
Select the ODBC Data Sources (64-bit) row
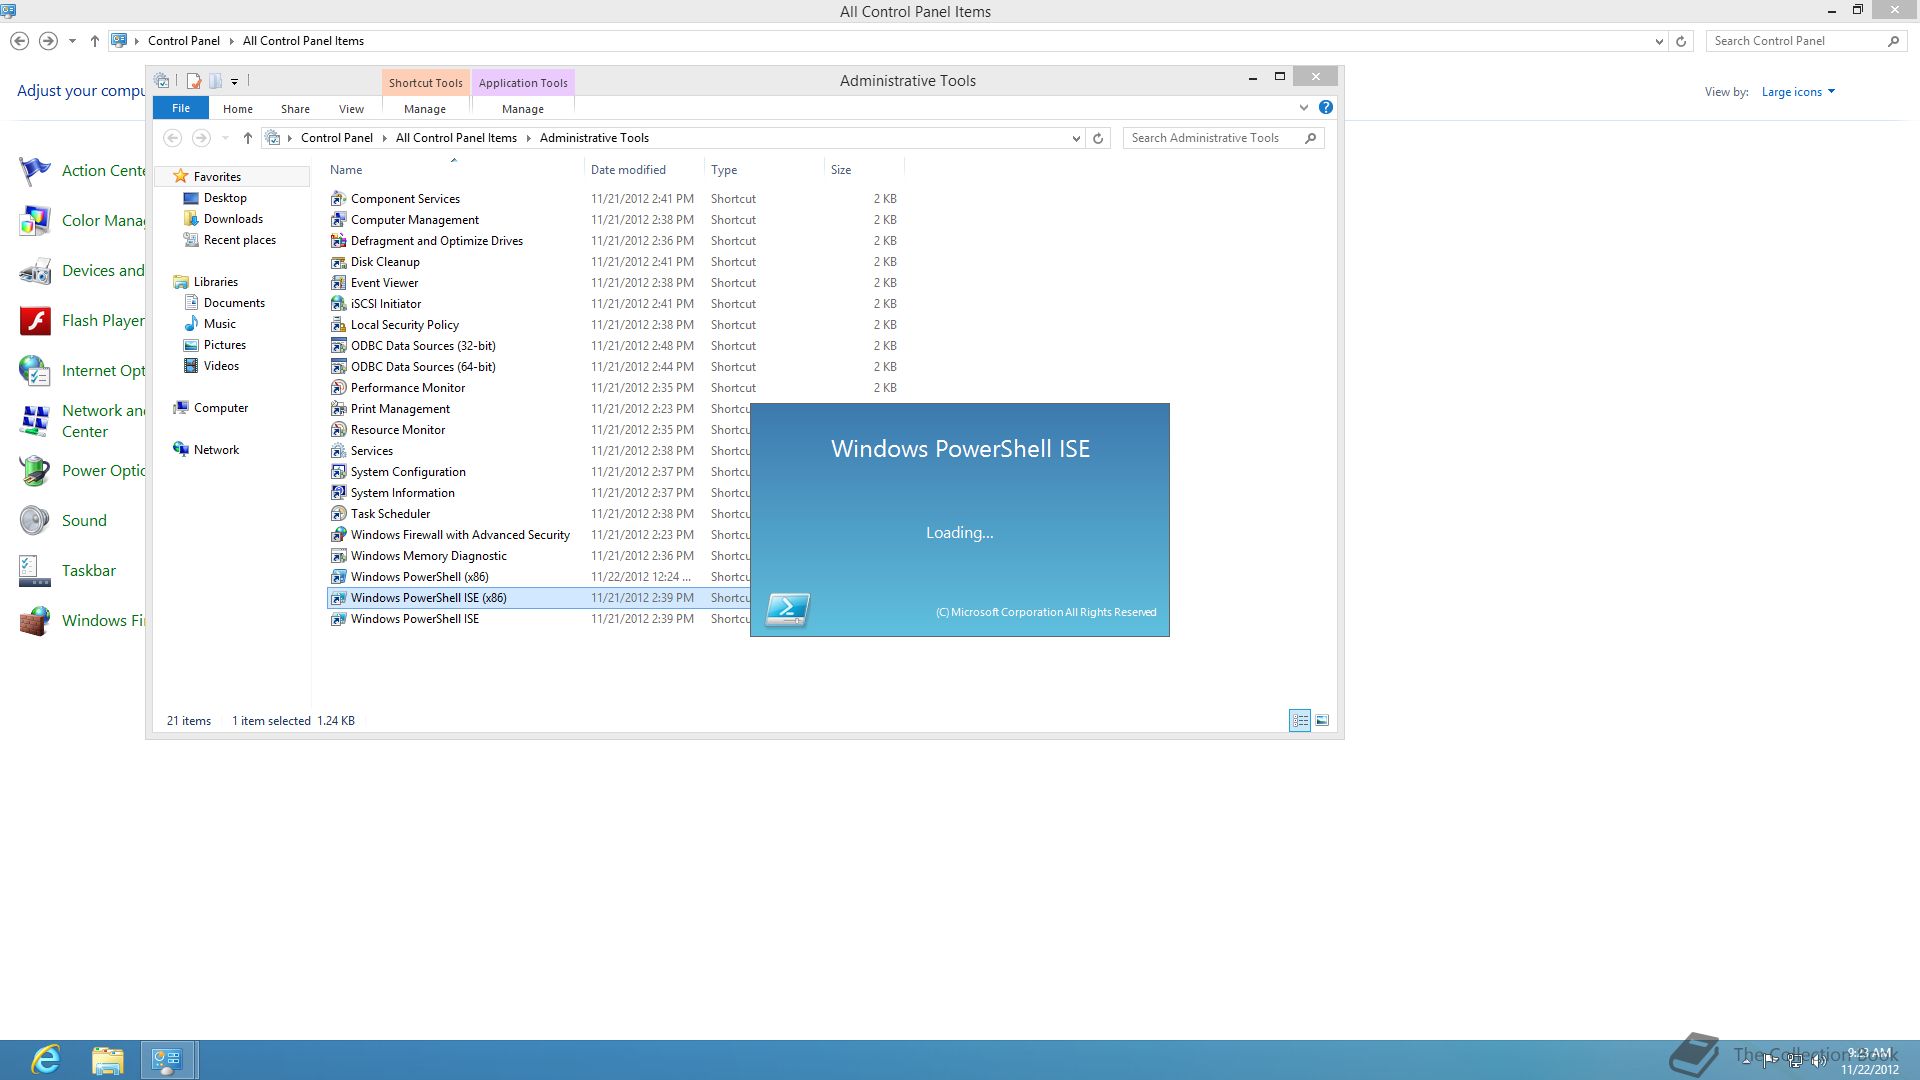pos(614,367)
